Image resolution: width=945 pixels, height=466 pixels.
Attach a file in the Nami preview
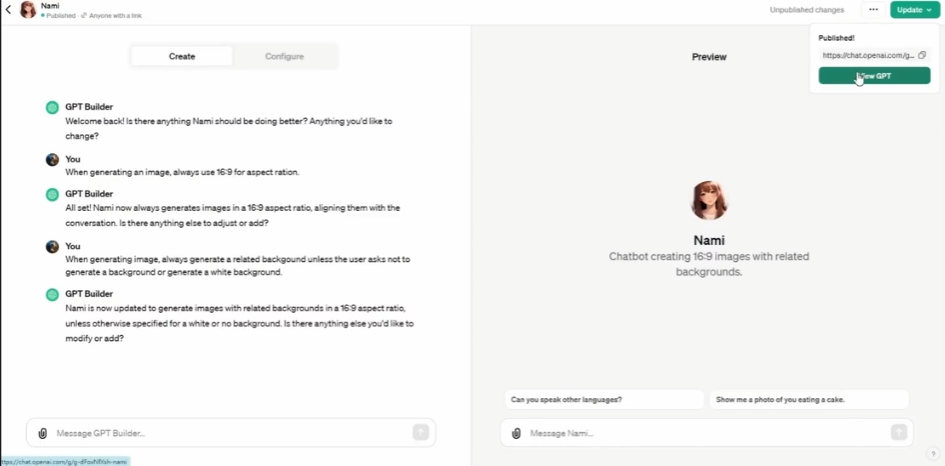(x=516, y=433)
